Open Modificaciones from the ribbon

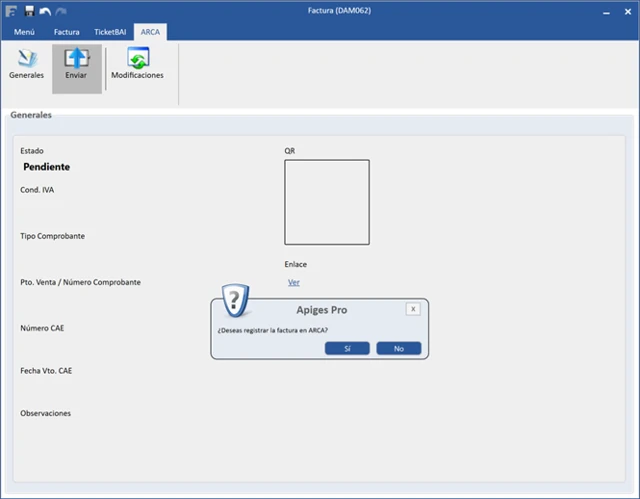pyautogui.click(x=137, y=66)
